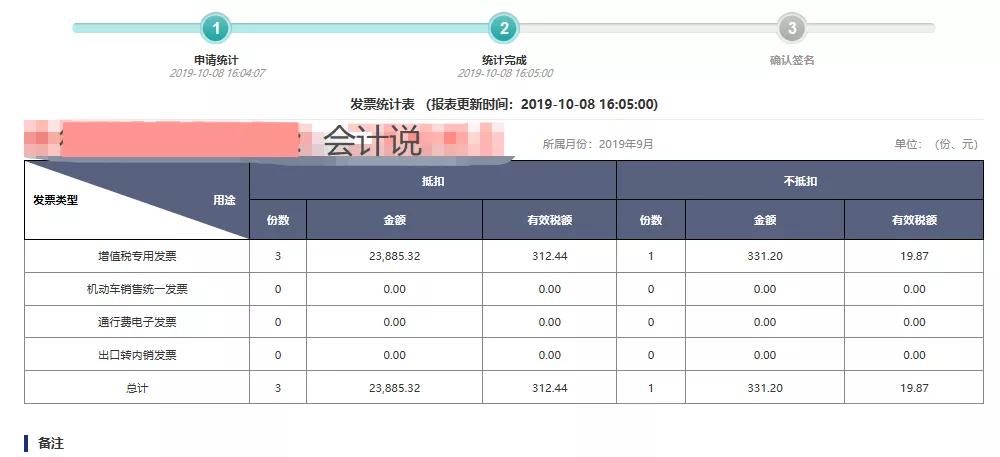
Task: Click 312.44 in 总计 row
Action: point(550,388)
